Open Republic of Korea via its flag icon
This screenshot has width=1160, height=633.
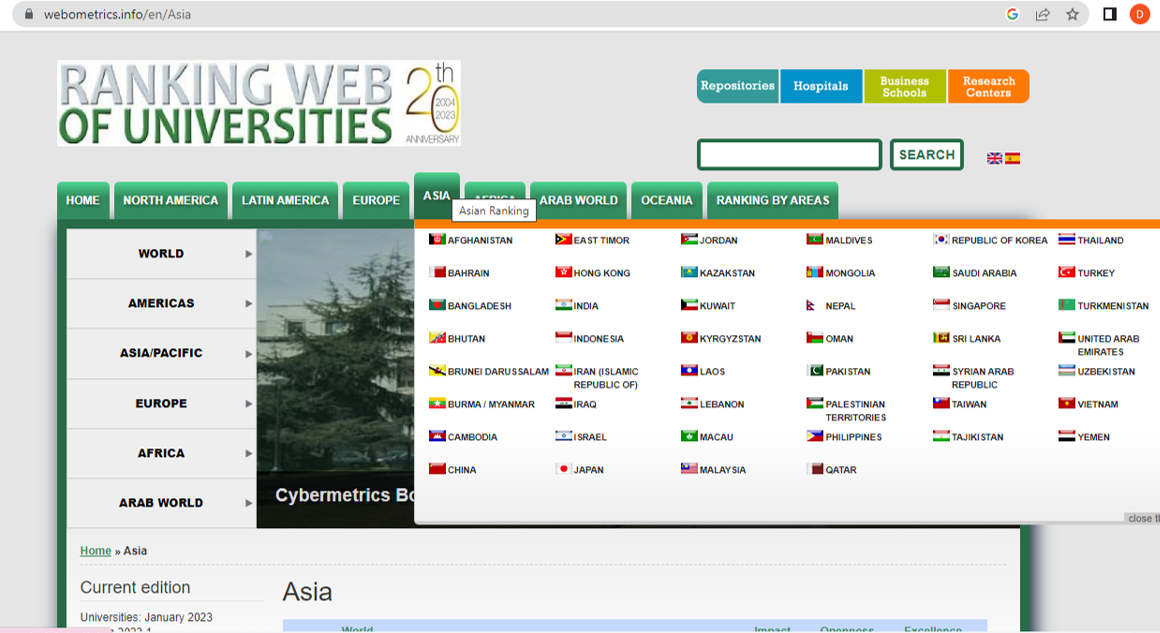point(939,240)
